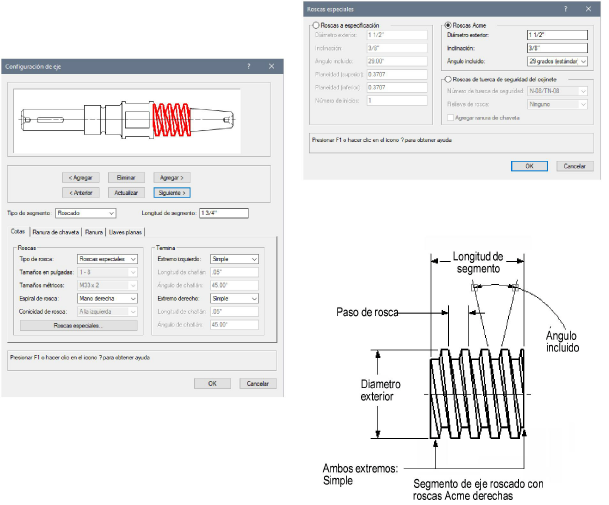
Task: Switch to the Ranura de chaveta tab
Action: pos(56,232)
